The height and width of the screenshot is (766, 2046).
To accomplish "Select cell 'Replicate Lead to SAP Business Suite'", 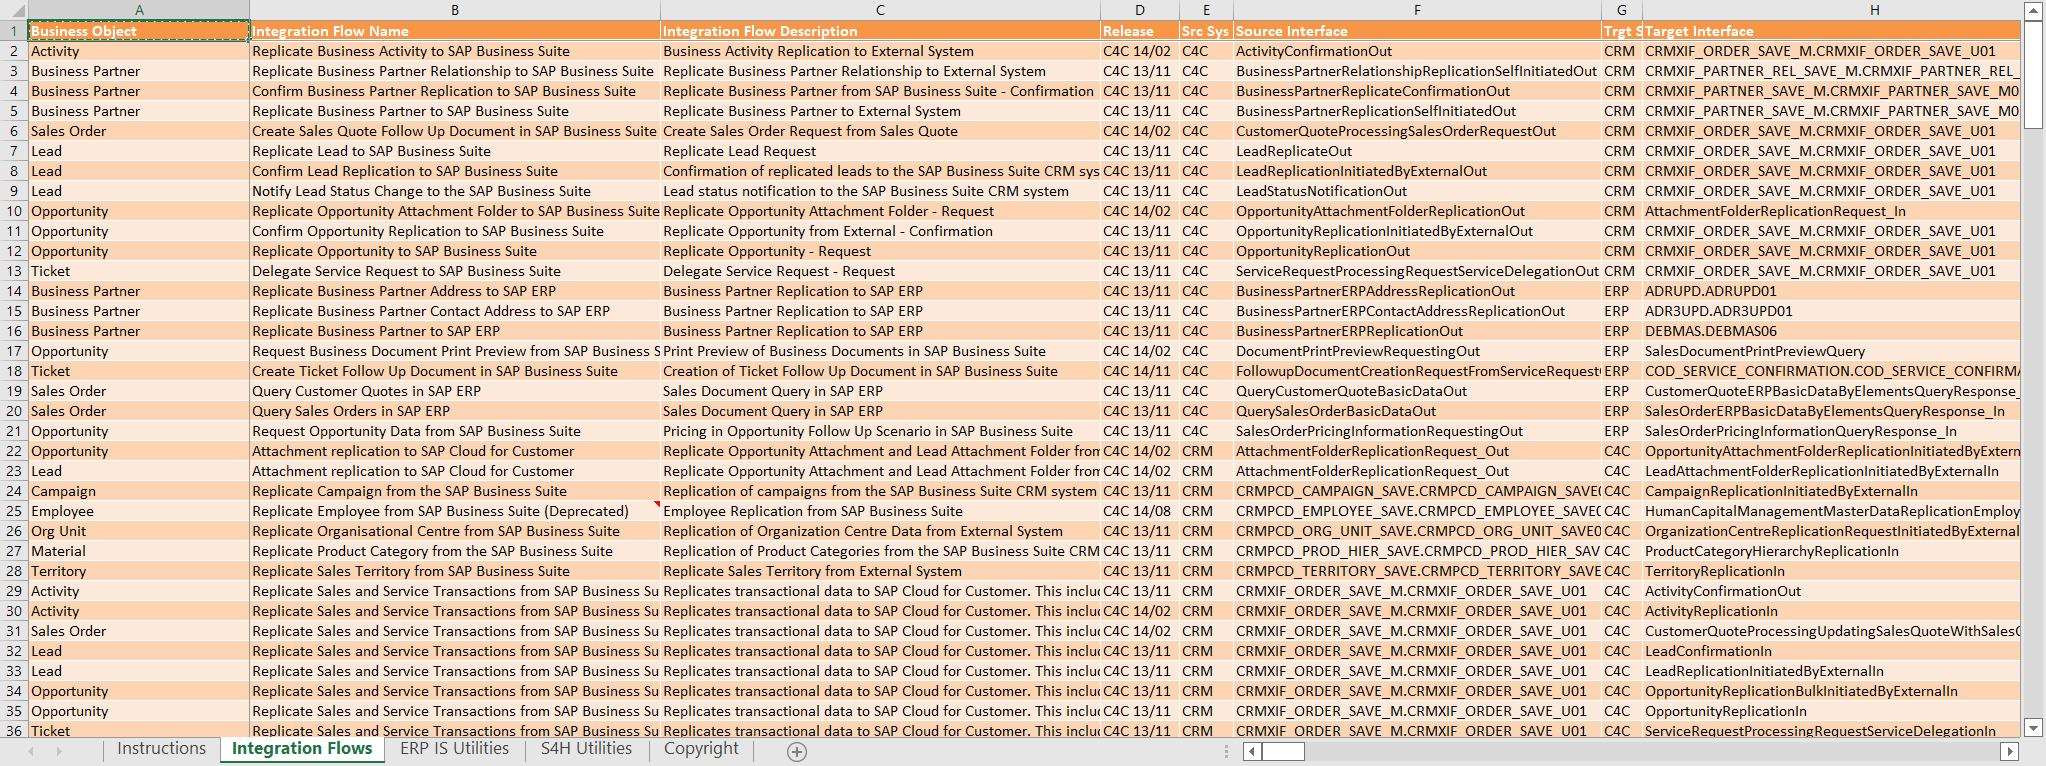I will (x=455, y=151).
